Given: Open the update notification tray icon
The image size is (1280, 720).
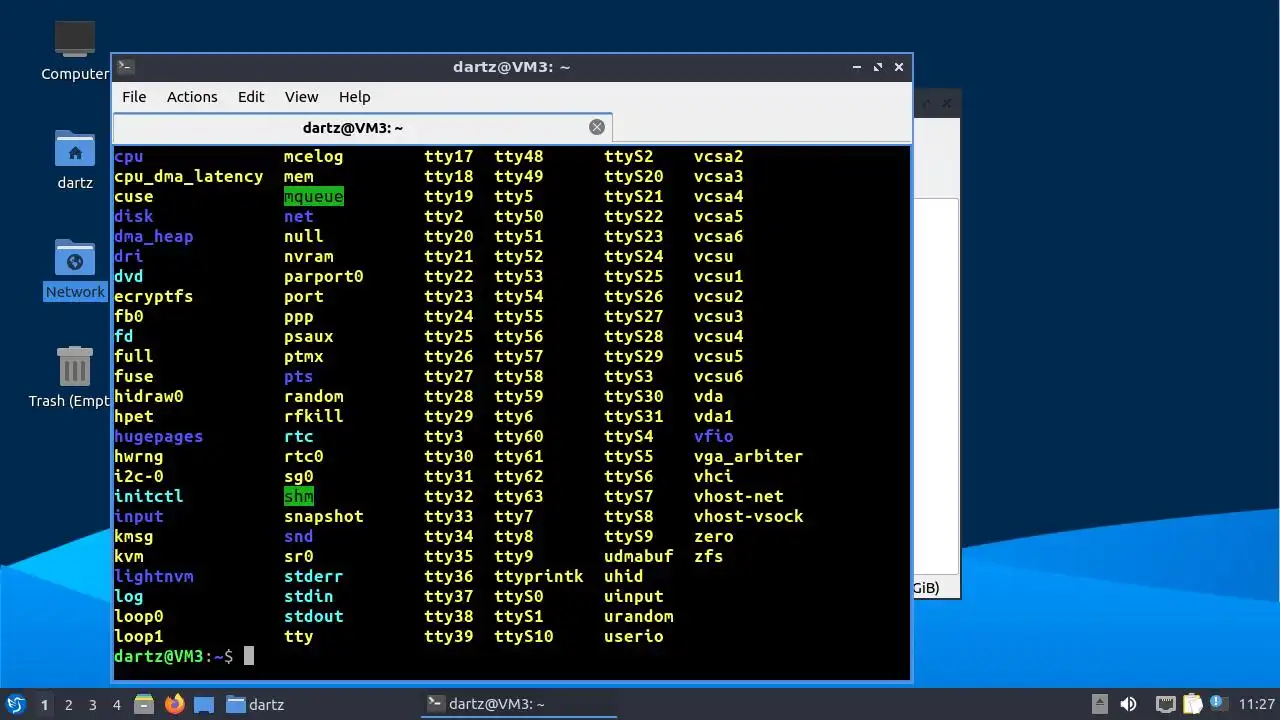Looking at the screenshot, I should [1217, 704].
